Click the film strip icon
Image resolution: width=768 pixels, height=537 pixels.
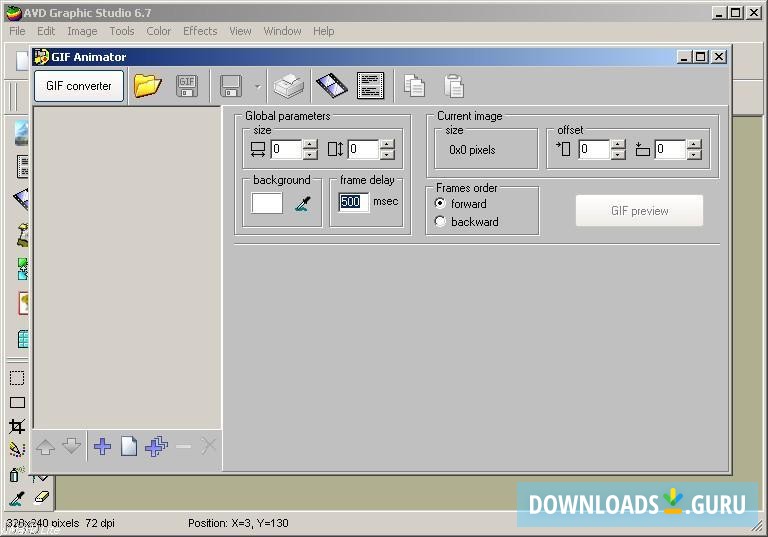tap(332, 86)
